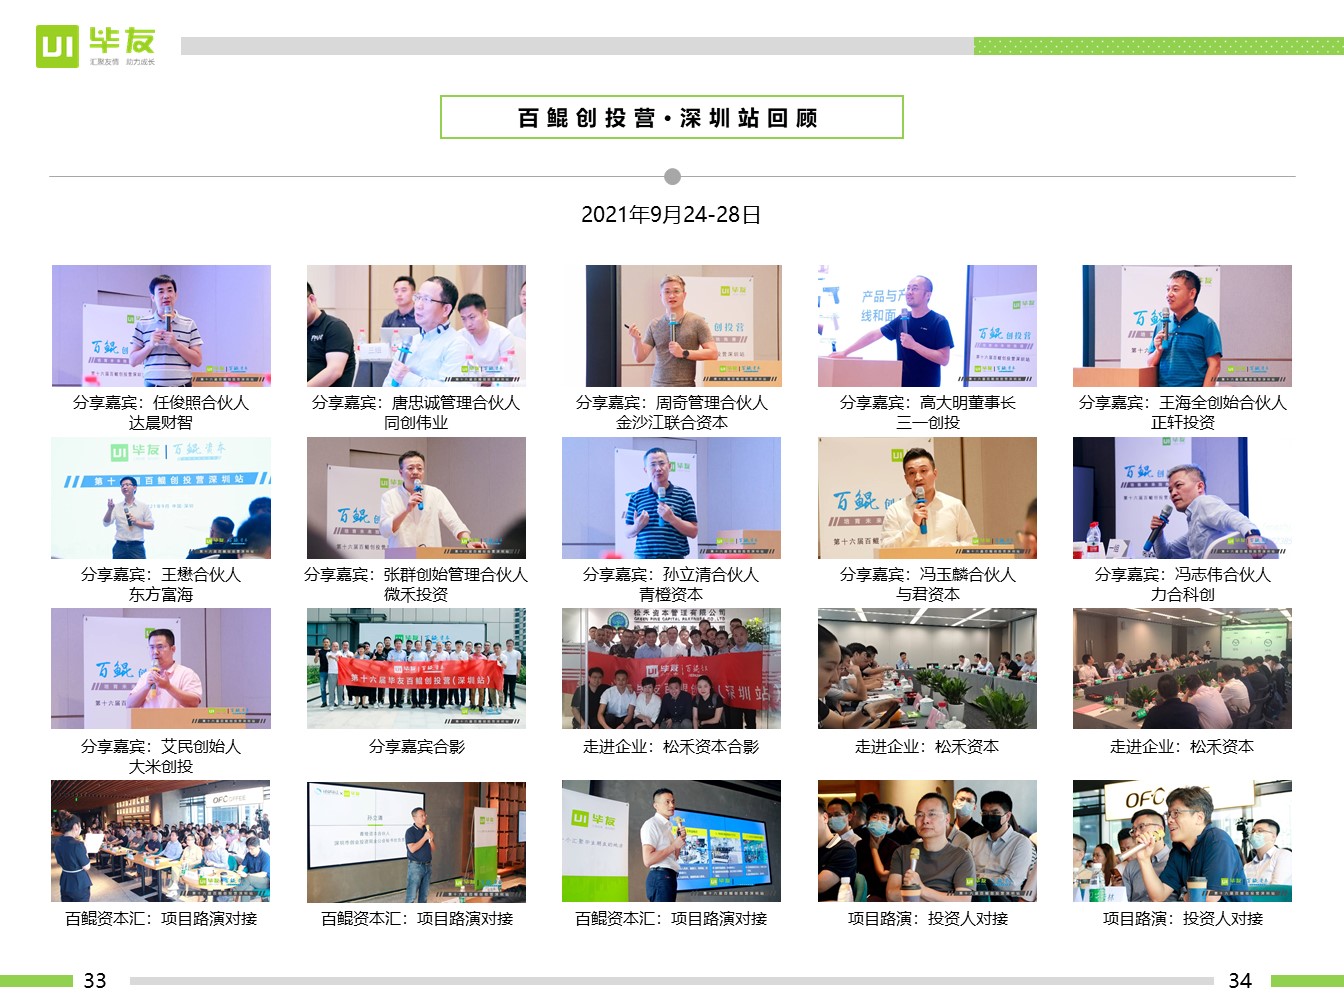Select the title 百鲲创投营·深圳站回顾
Screen dimensions: 1344x1008
click(x=668, y=118)
